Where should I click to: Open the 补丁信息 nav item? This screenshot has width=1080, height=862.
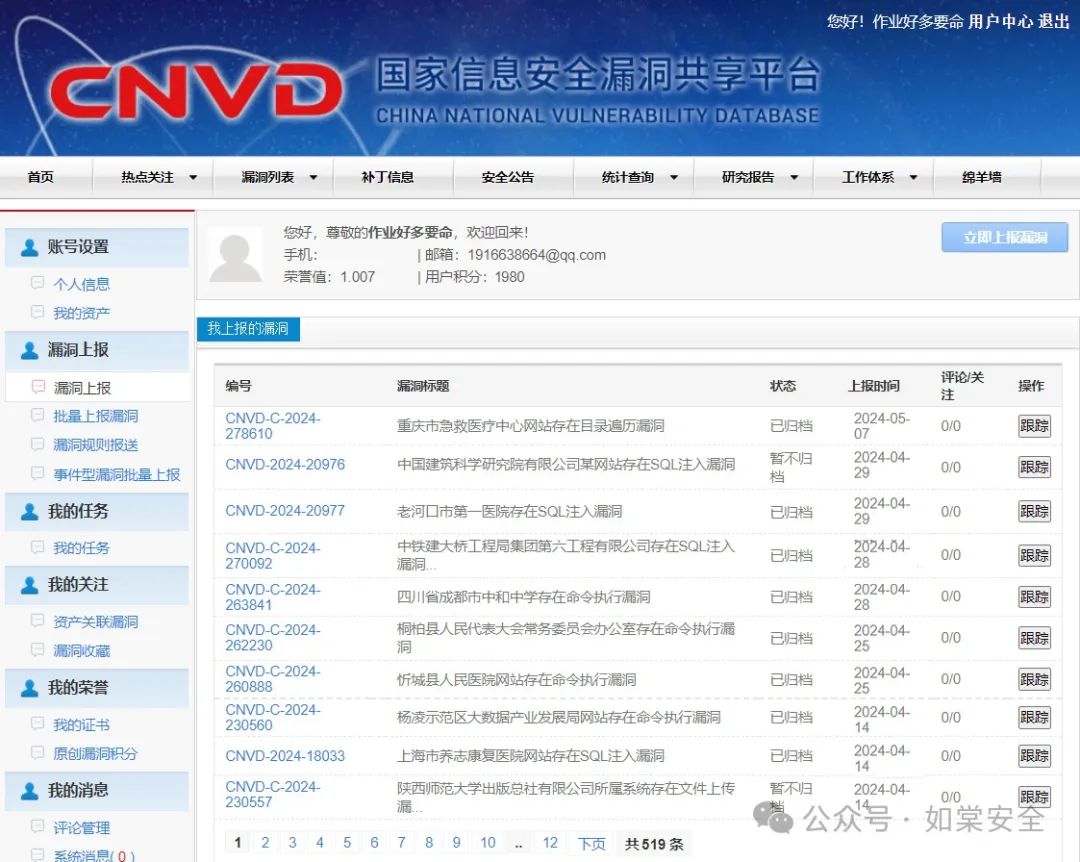pyautogui.click(x=388, y=178)
